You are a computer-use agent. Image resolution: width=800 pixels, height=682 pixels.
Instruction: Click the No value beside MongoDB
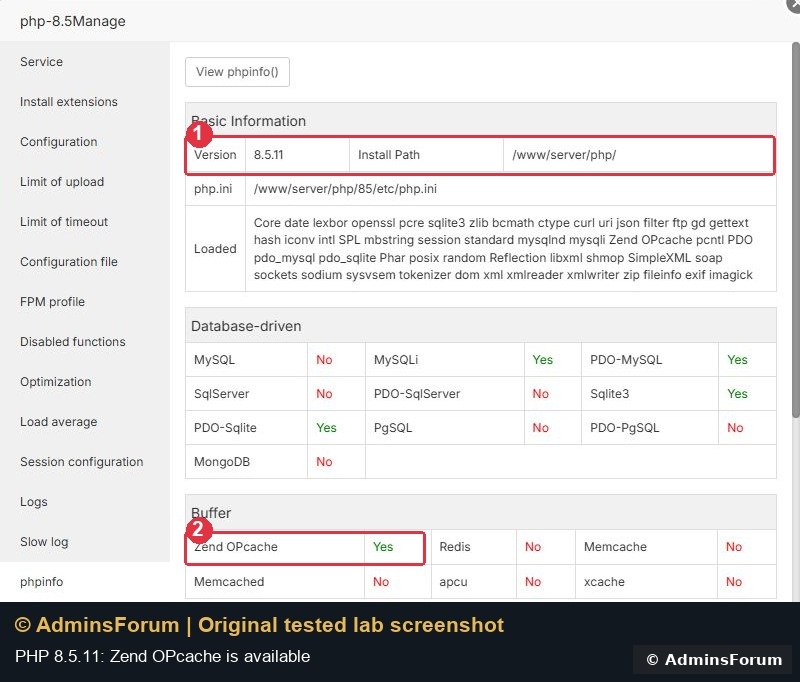click(324, 462)
